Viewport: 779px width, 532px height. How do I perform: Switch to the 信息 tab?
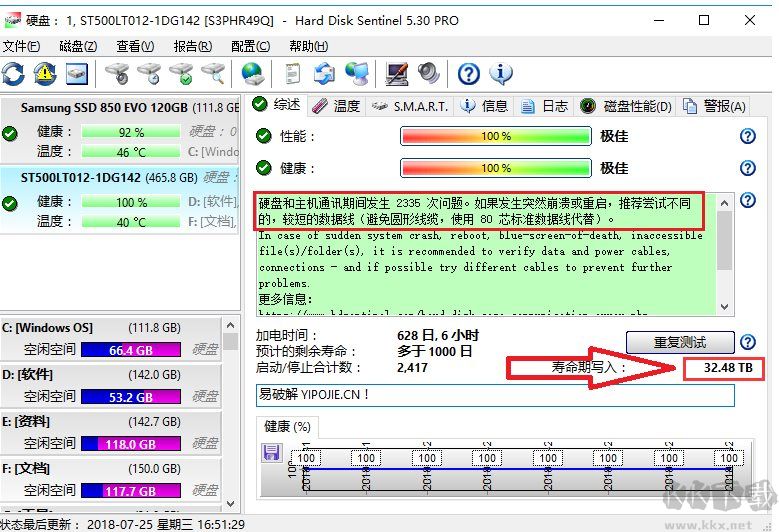[x=484, y=106]
